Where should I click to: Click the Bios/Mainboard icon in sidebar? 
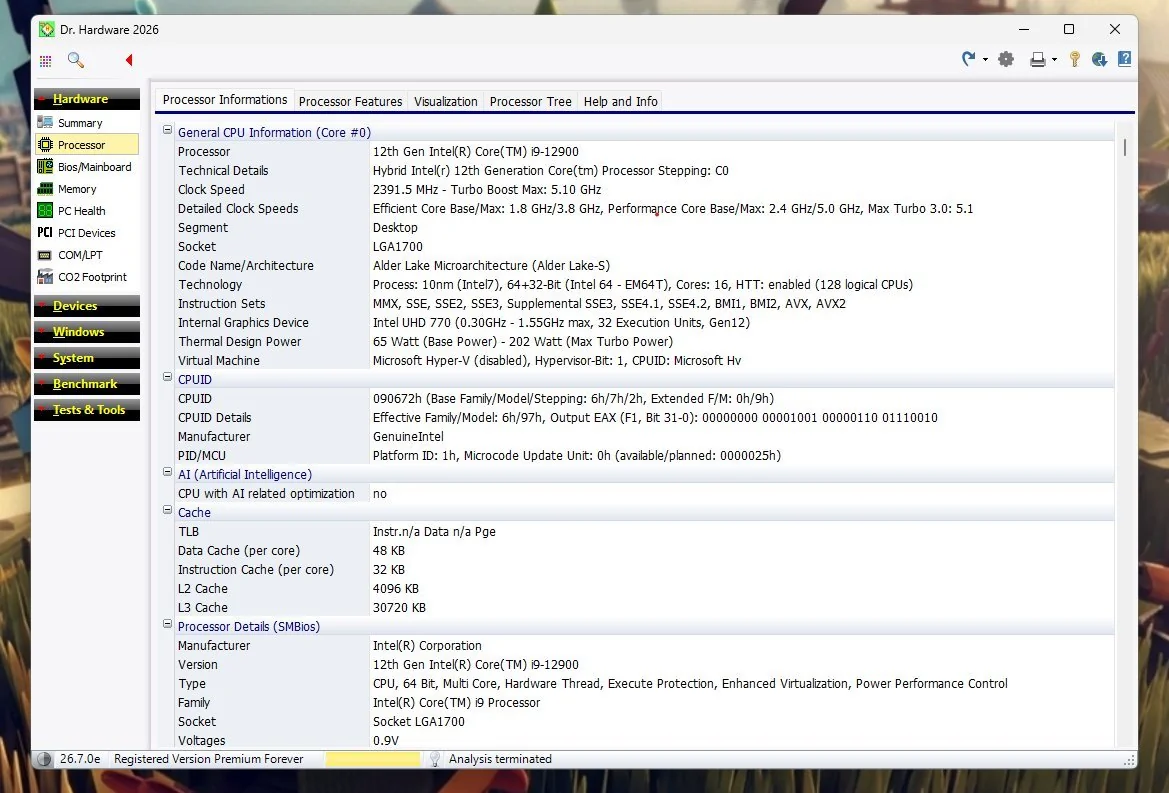click(x=45, y=166)
